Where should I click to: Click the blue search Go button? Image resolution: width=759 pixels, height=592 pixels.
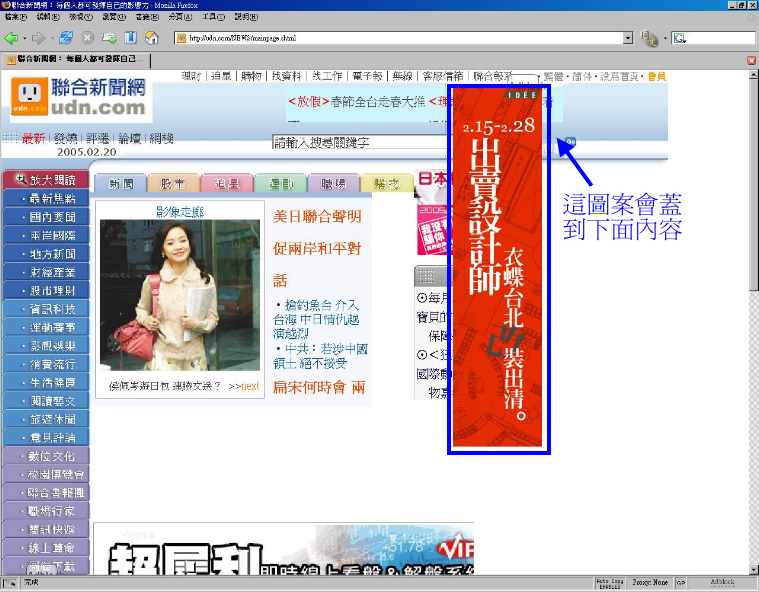(571, 141)
